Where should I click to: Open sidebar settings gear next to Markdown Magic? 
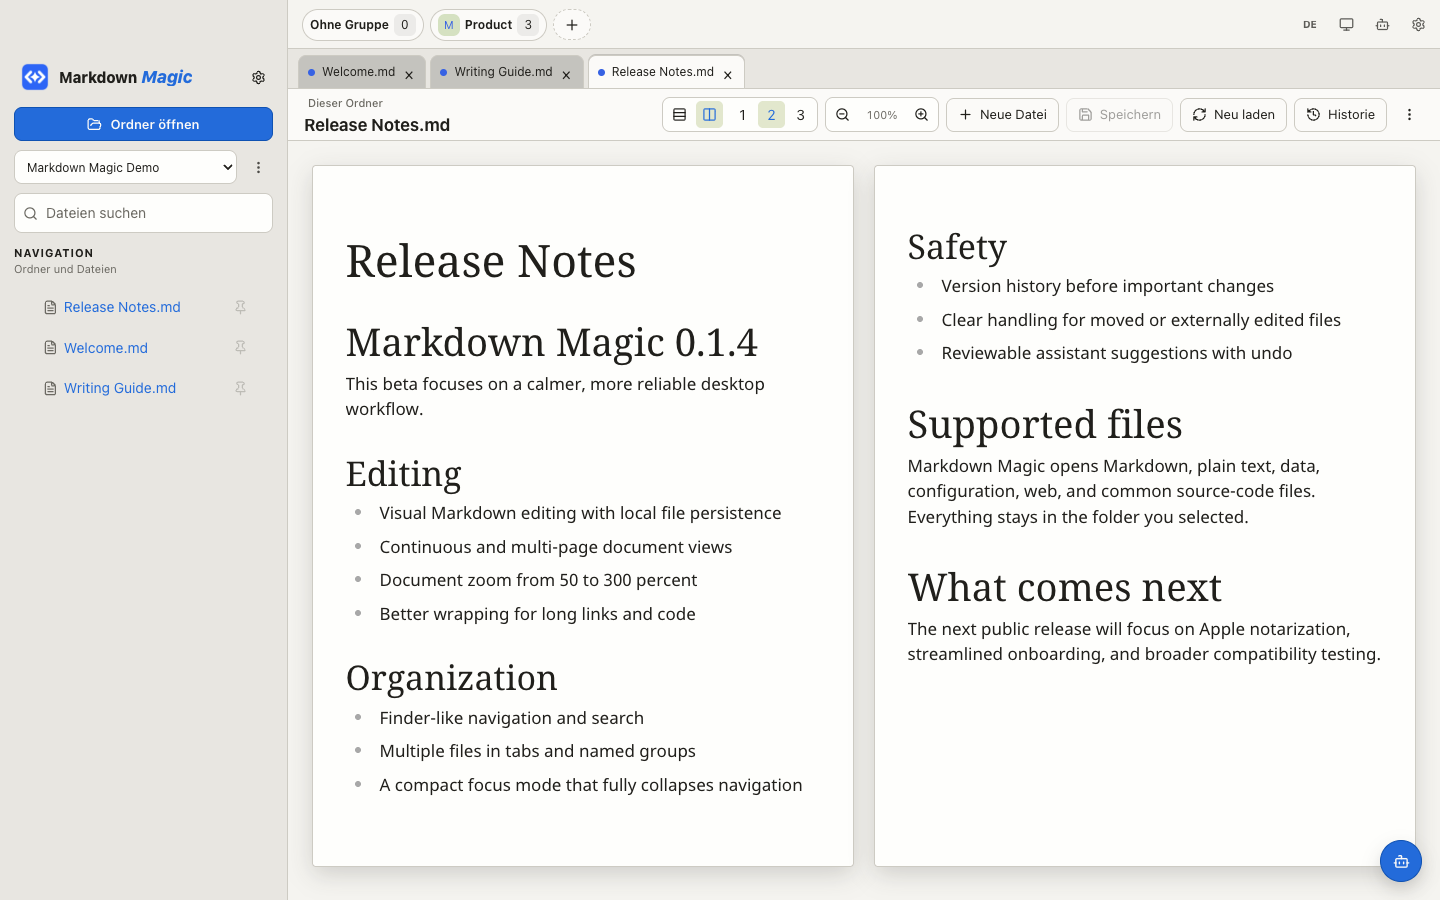258,77
